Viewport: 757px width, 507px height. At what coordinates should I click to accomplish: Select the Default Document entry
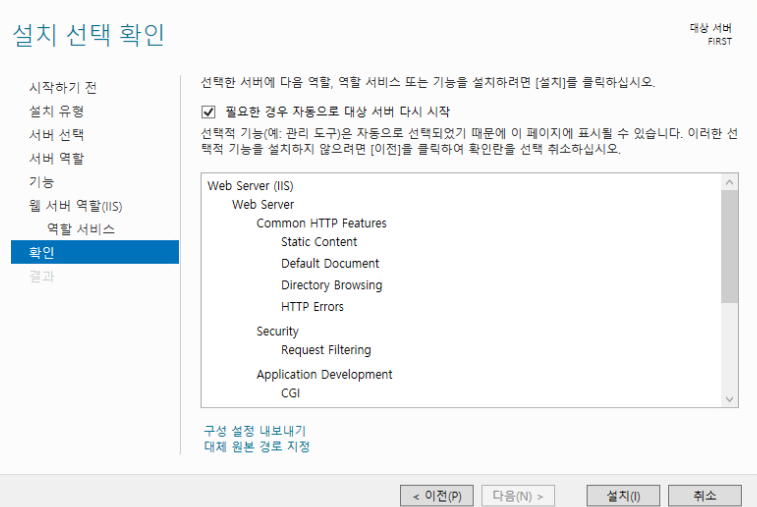coord(330,264)
